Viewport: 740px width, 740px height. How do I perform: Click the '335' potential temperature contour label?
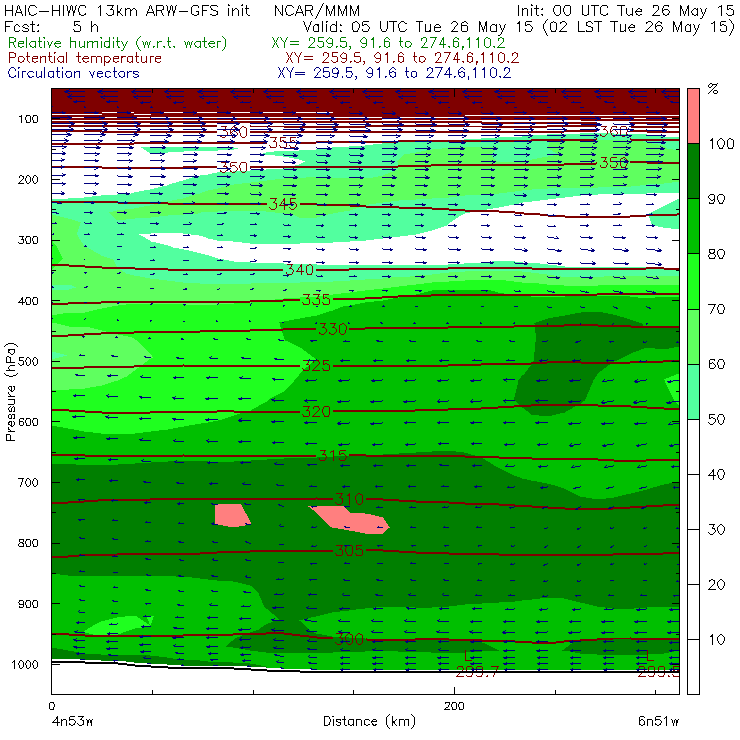click(316, 299)
